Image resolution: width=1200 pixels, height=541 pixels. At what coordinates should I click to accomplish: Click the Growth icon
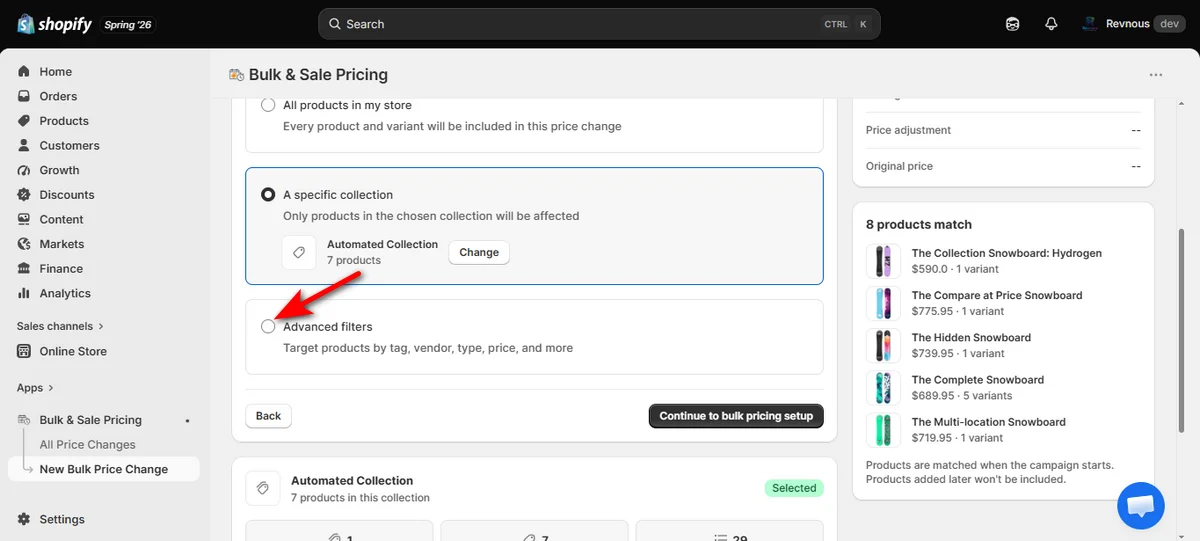point(24,170)
